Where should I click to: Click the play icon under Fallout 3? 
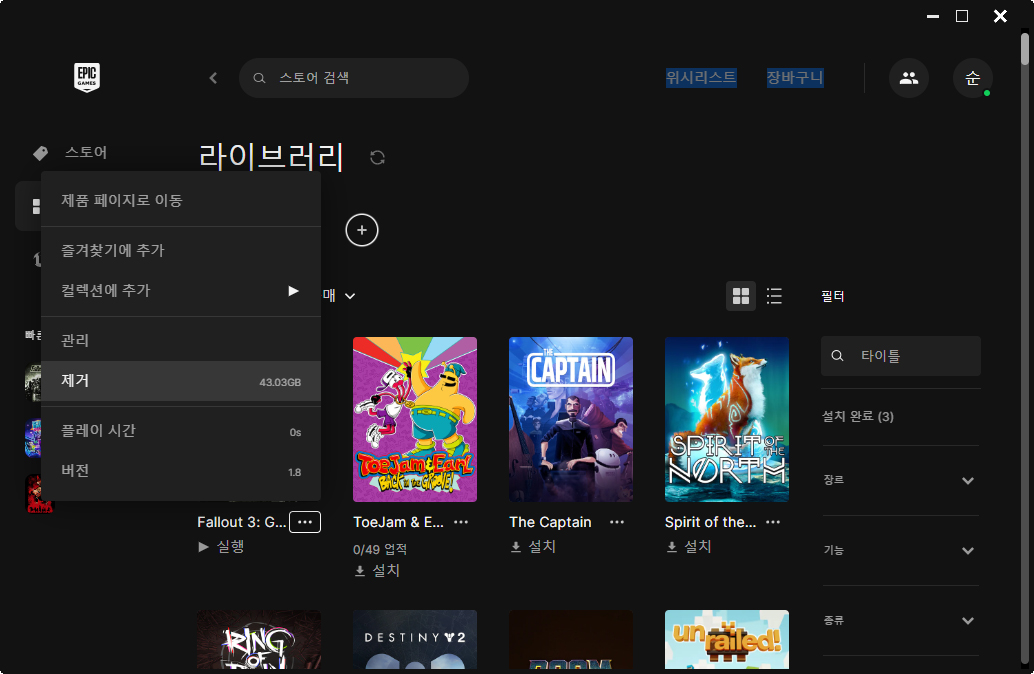coord(204,547)
